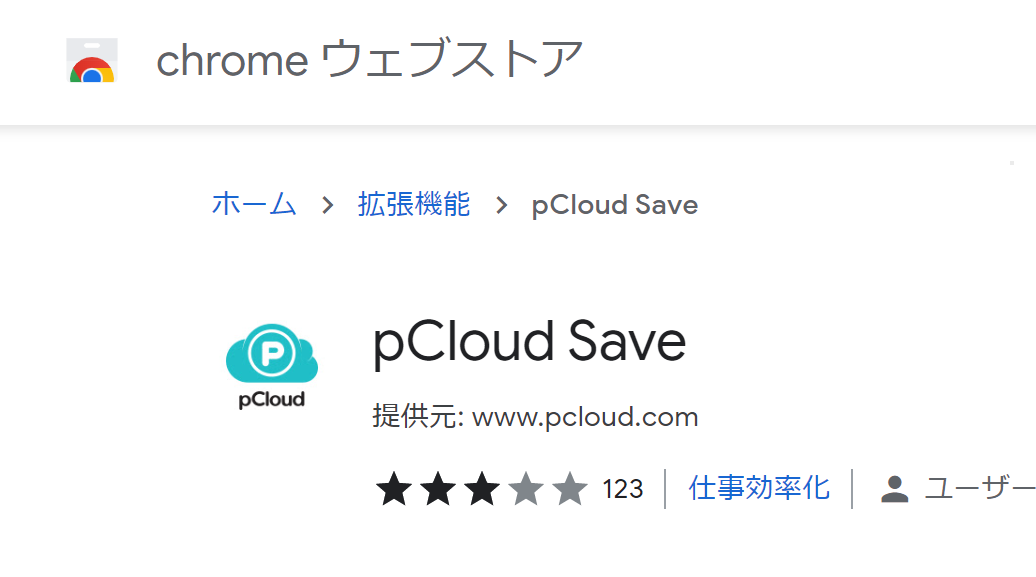Image resolution: width=1036 pixels, height=577 pixels.
Task: Click the user silhouette icon
Action: pos(895,489)
